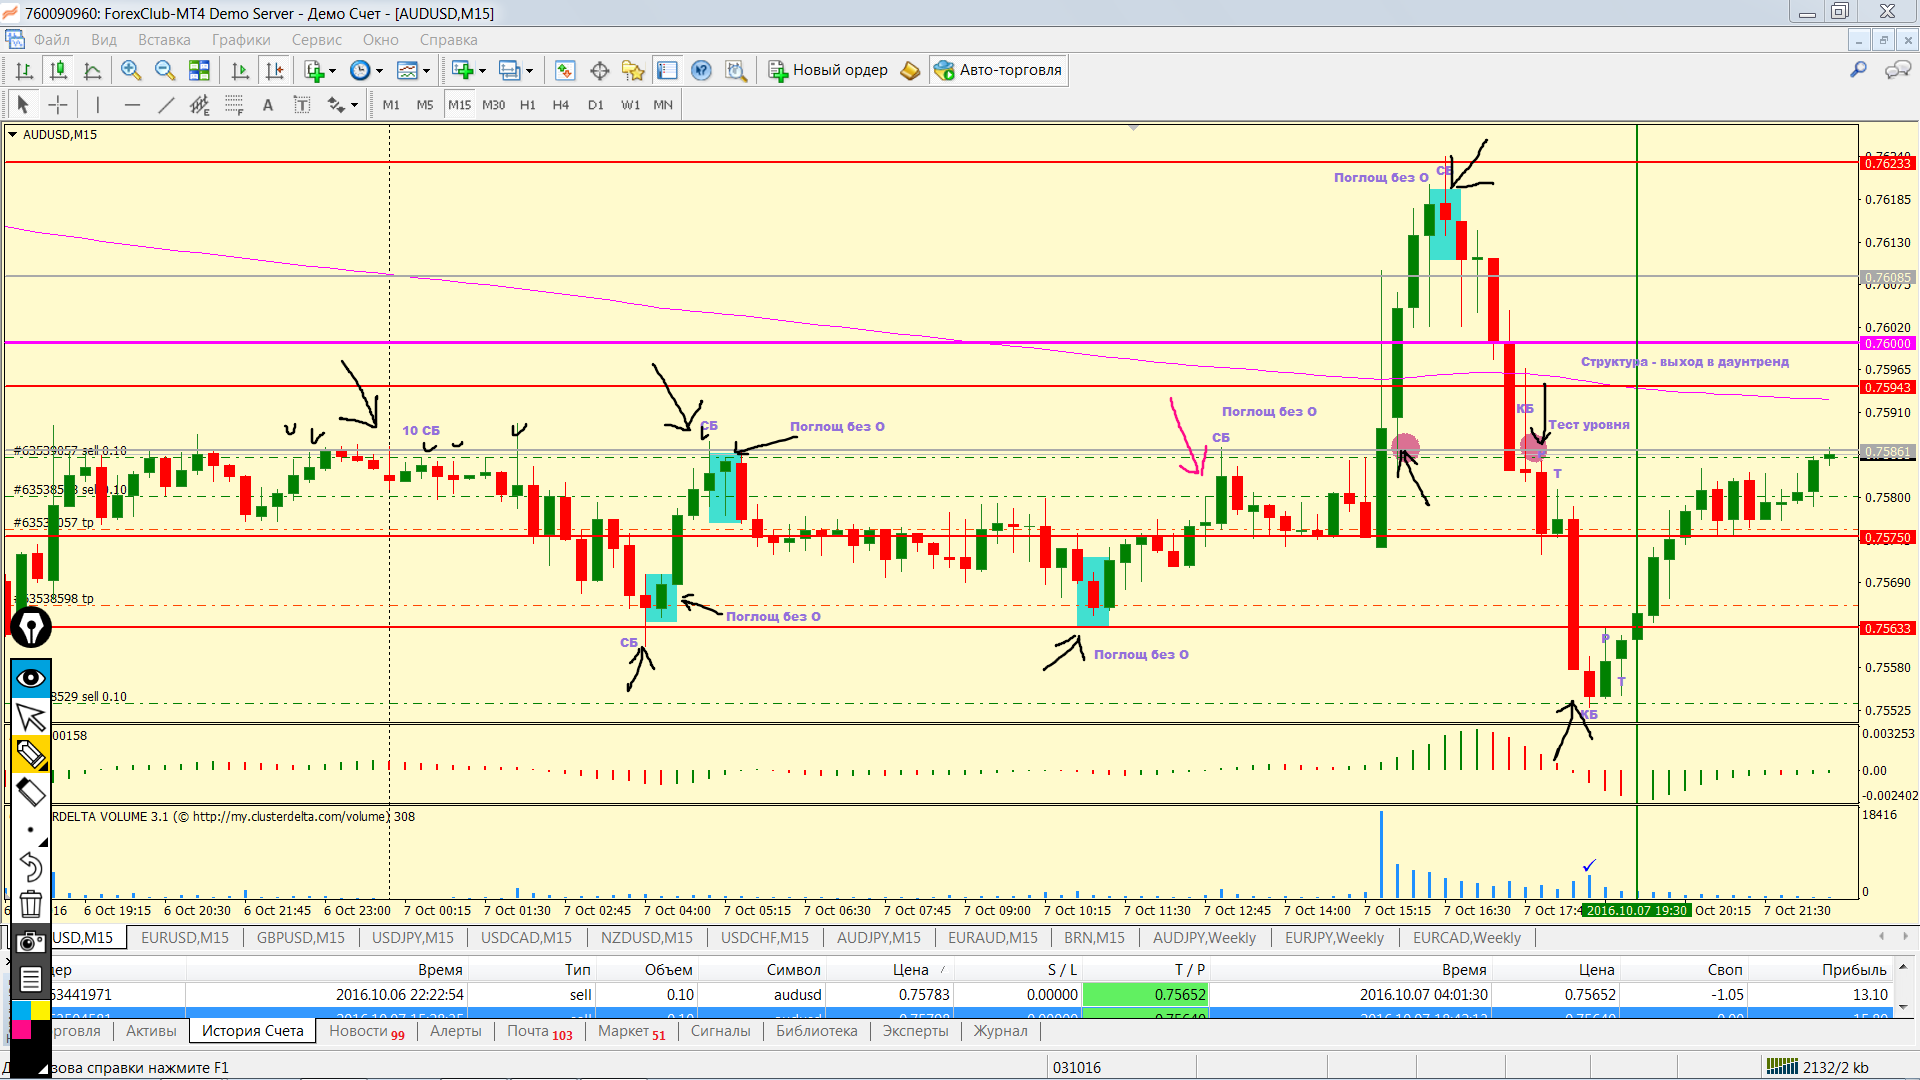Open the Журнал terminal tab
Screen dimensions: 1920x1080
click(1000, 1031)
